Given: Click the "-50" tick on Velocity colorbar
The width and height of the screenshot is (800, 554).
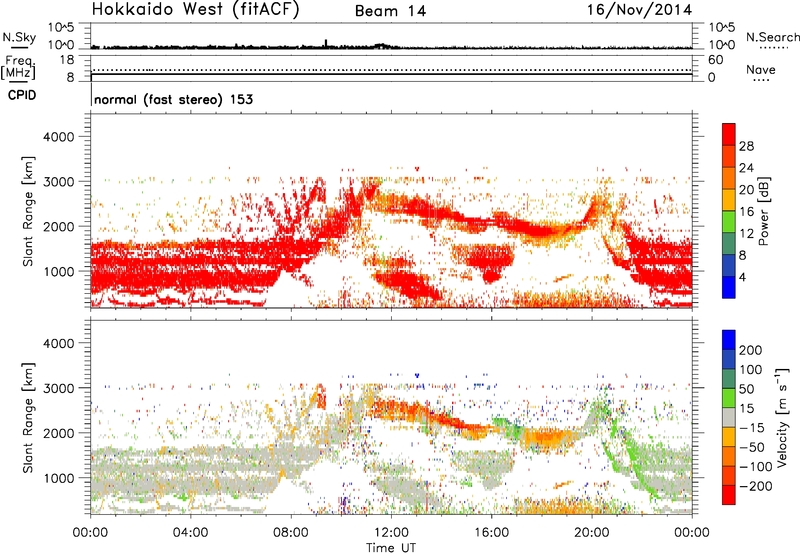Looking at the screenshot, I should pyautogui.click(x=752, y=447).
